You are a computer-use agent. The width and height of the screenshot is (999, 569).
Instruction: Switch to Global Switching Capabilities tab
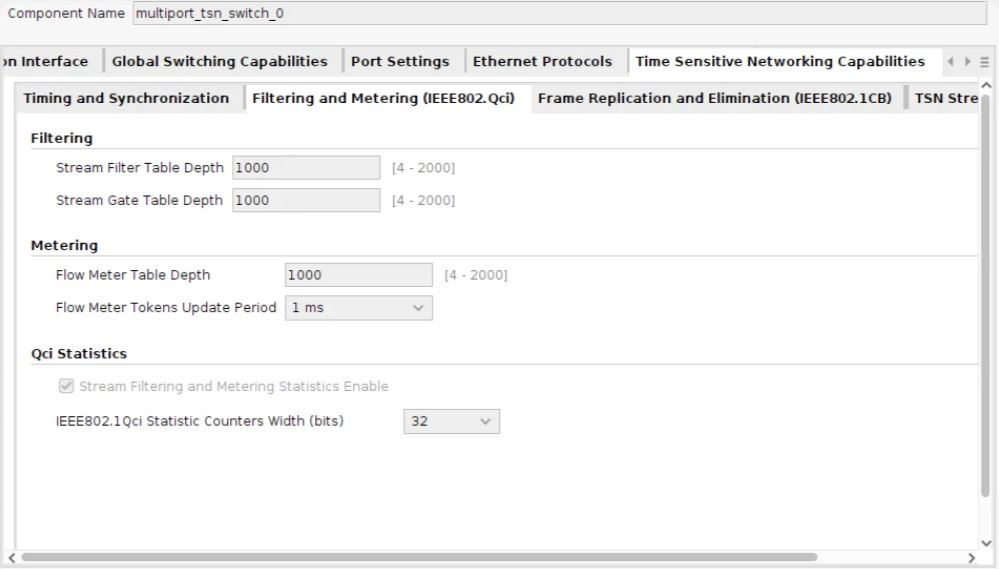pos(219,62)
